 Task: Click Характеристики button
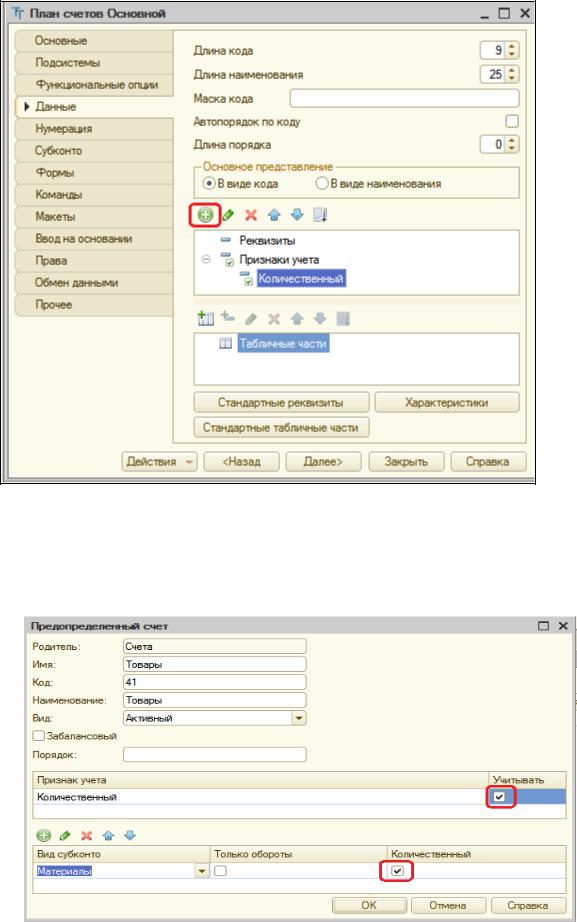[x=447, y=403]
